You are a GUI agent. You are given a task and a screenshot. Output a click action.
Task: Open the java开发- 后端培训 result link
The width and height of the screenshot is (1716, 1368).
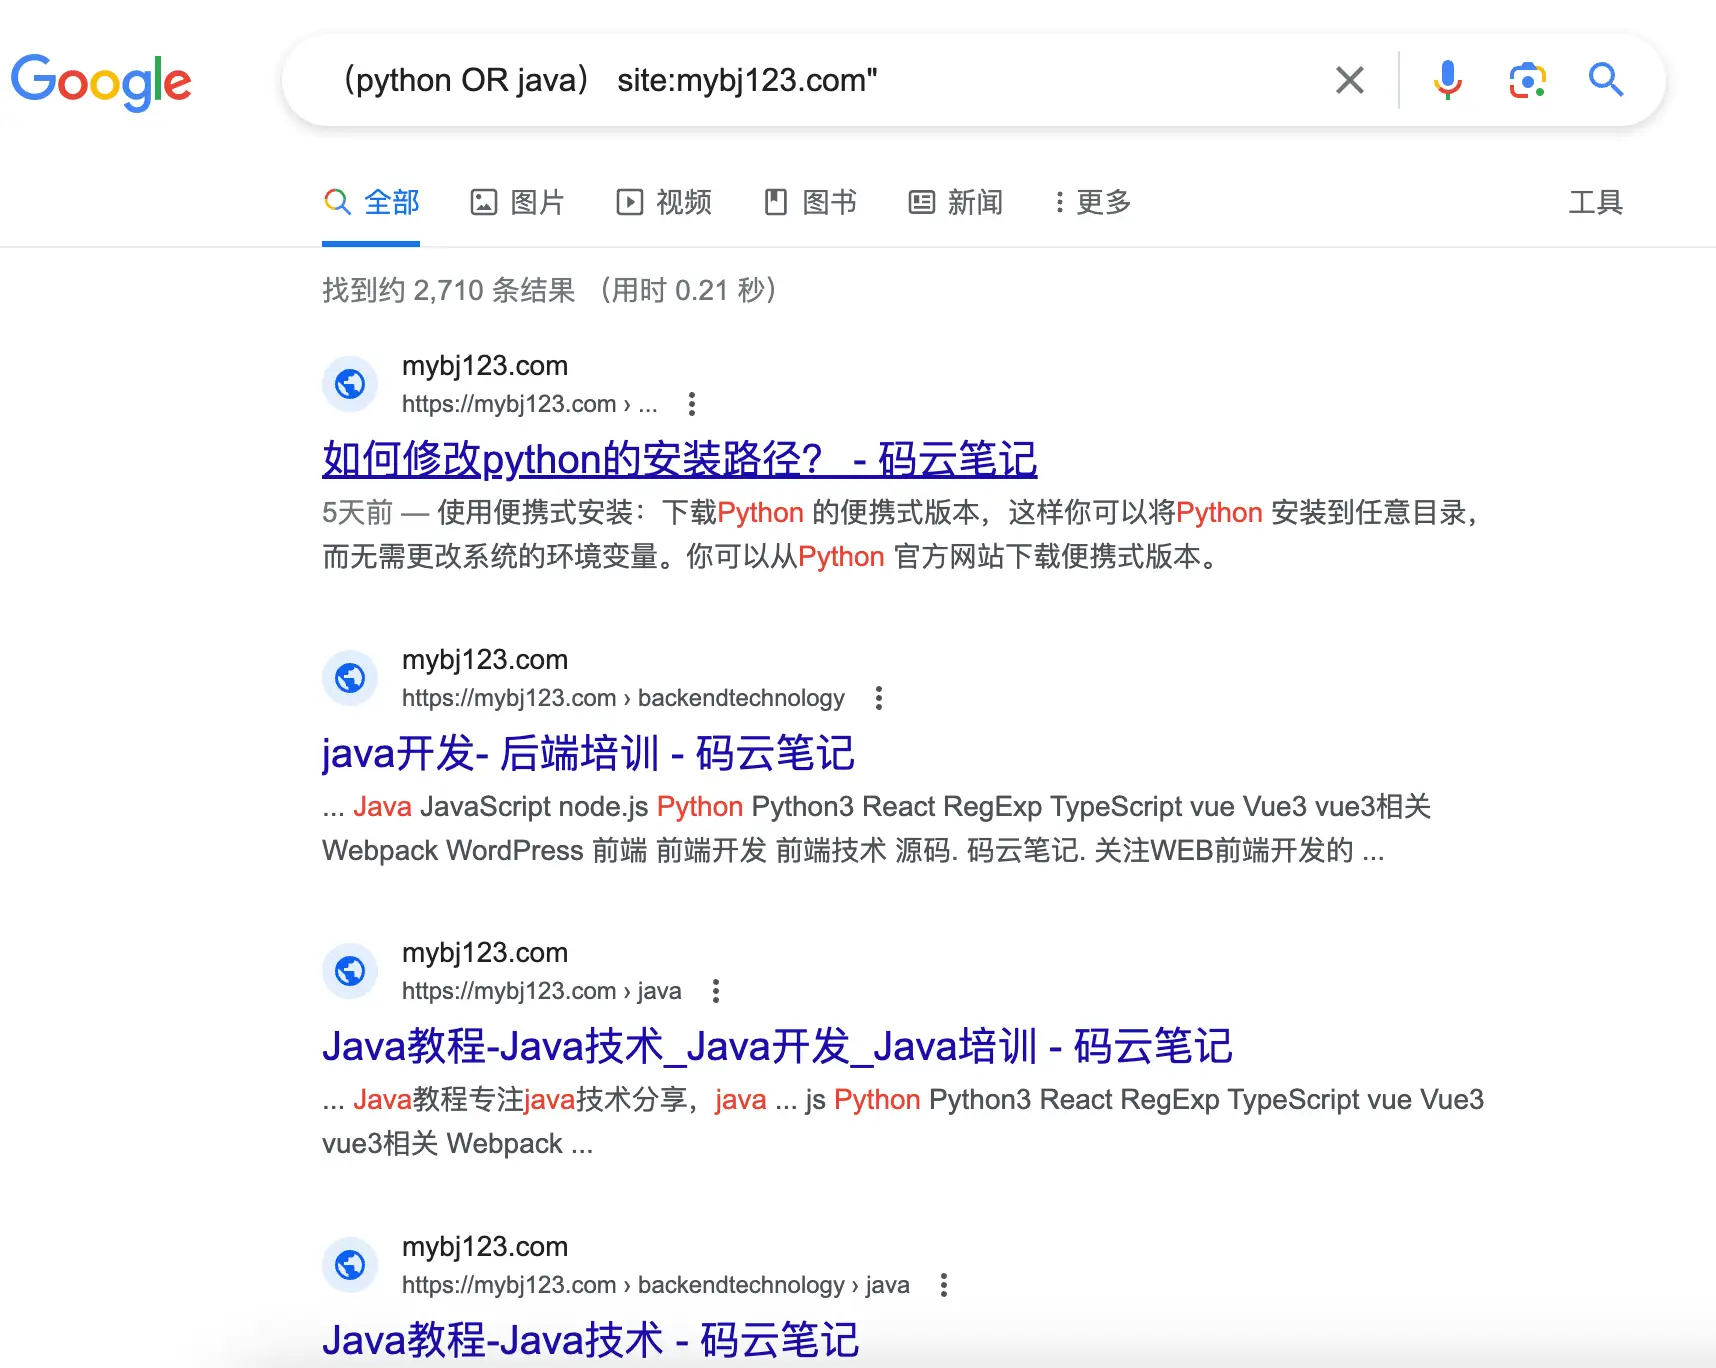(588, 754)
